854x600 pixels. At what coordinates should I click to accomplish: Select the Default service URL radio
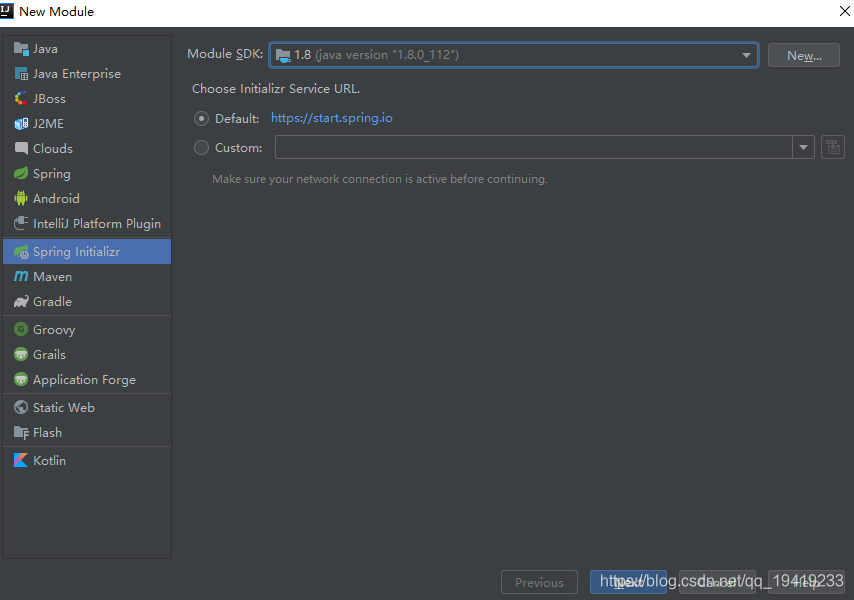202,119
